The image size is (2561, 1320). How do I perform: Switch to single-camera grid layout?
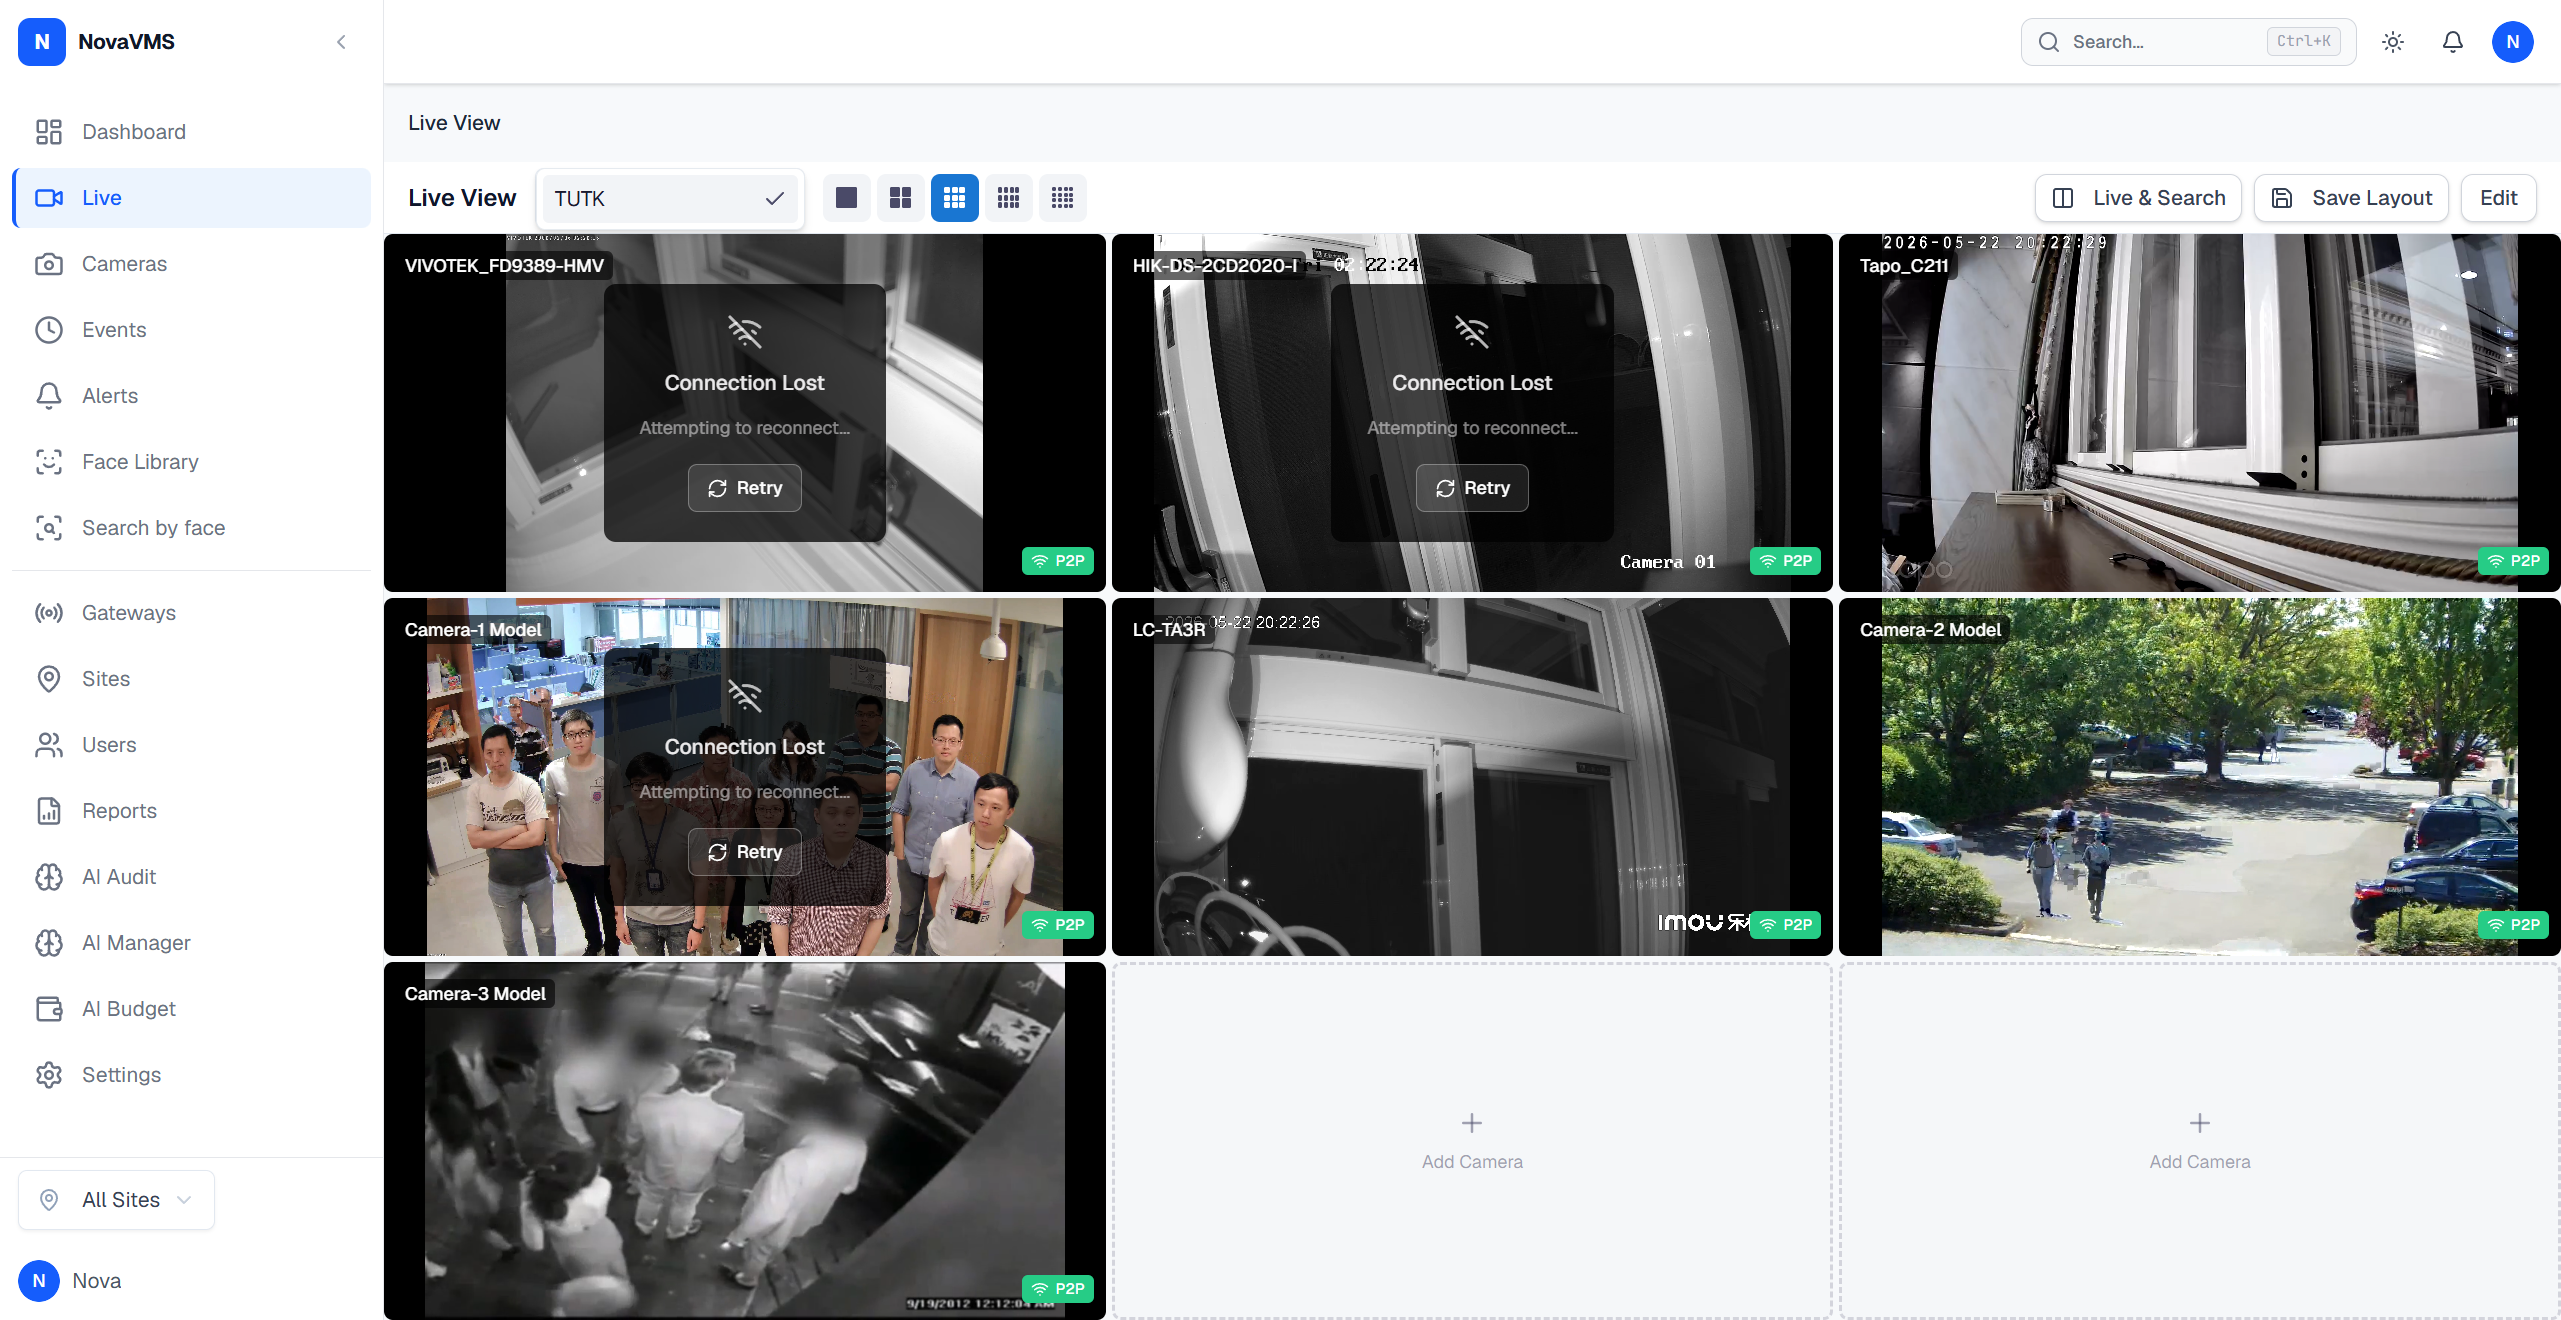(x=846, y=198)
